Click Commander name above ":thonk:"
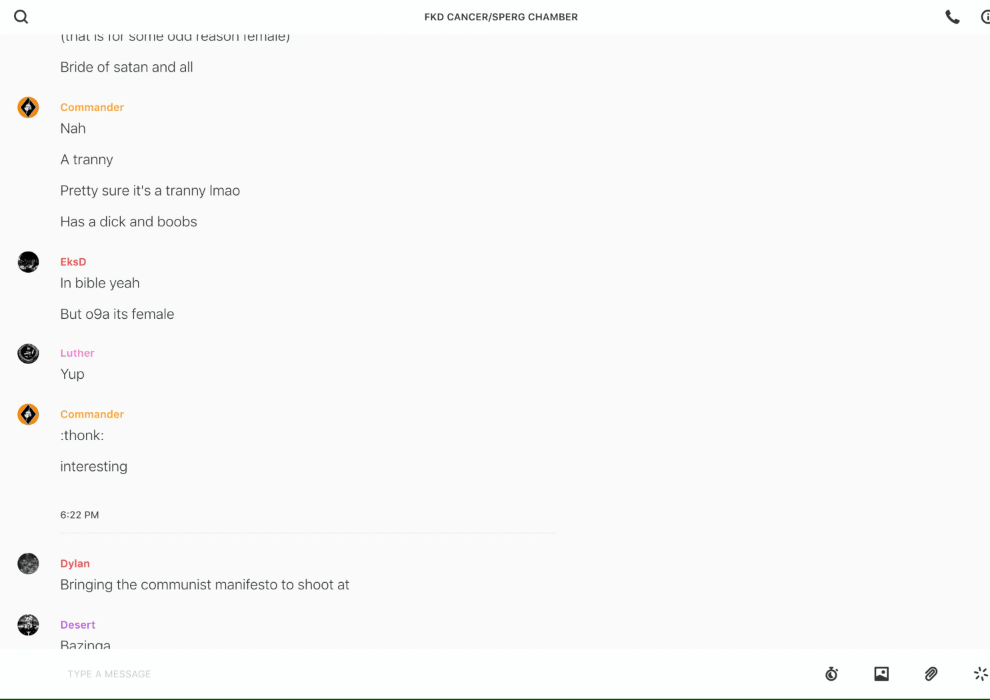 (x=92, y=414)
